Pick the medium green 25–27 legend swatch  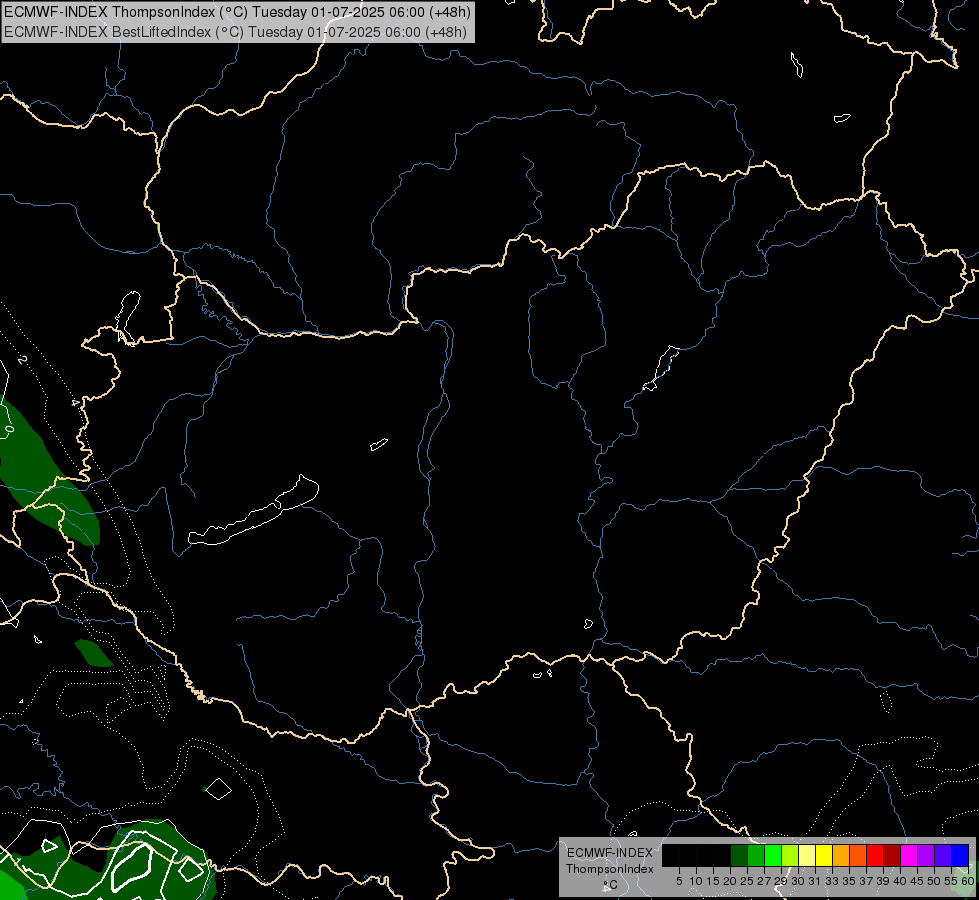[756, 855]
